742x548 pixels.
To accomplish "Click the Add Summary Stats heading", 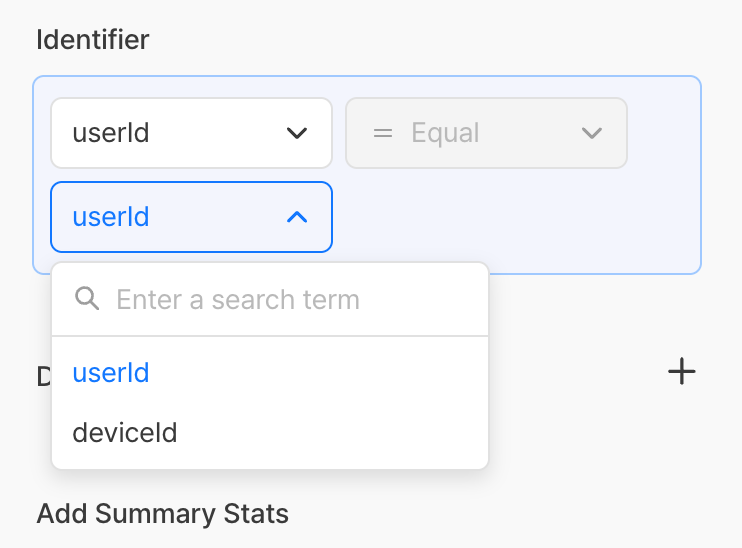I will point(163,514).
